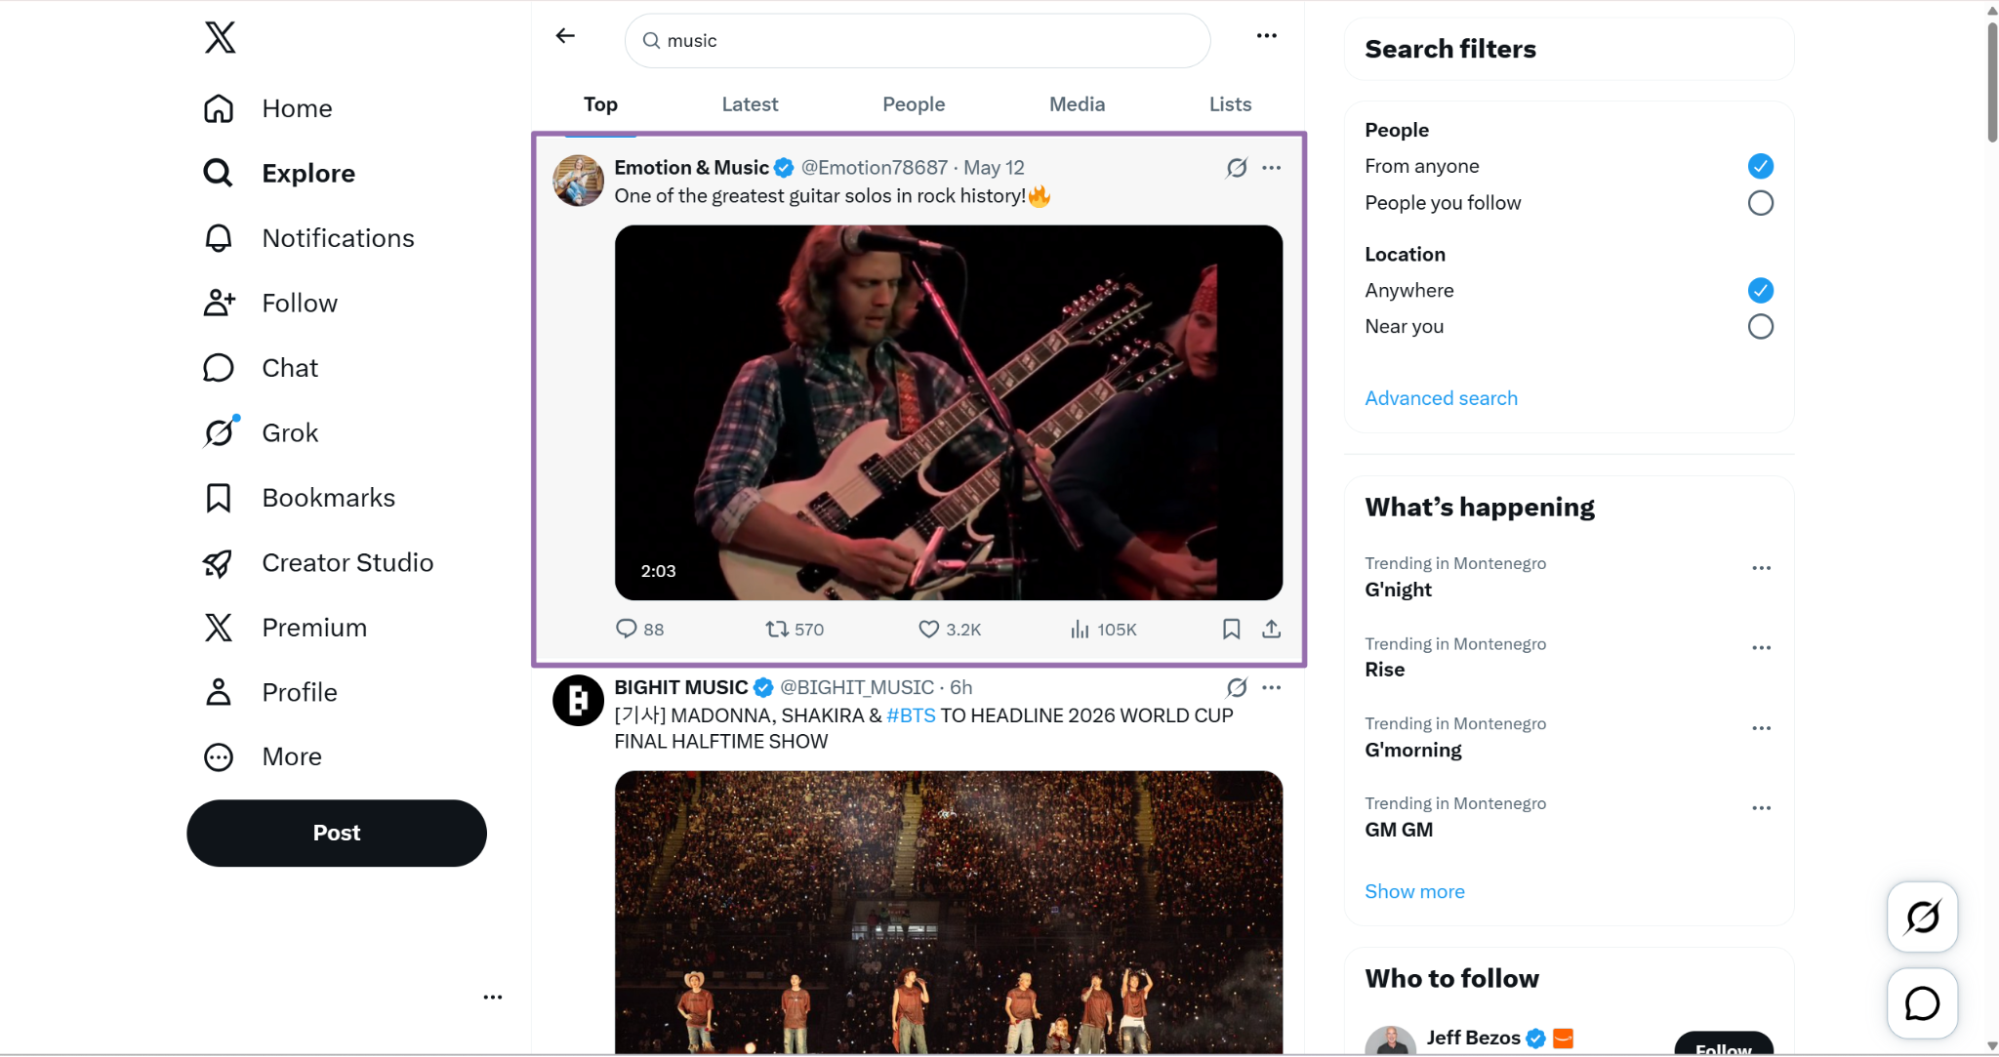The width and height of the screenshot is (1999, 1057).
Task: Open the #BTS hashtag link
Action: [x=911, y=716]
